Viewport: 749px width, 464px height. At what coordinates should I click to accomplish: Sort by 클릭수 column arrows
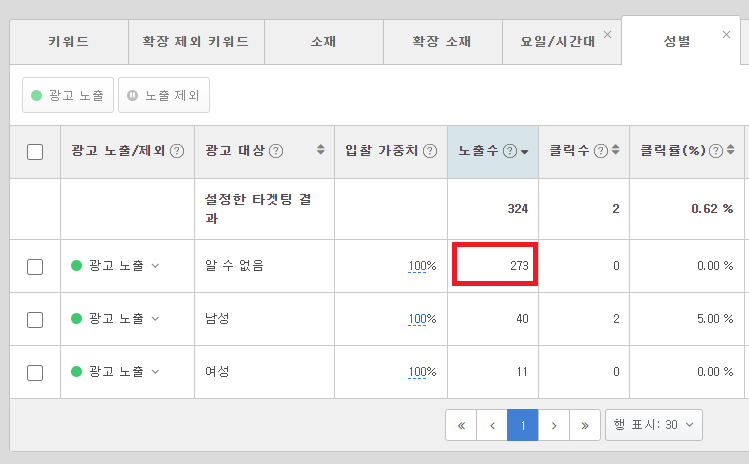click(616, 151)
